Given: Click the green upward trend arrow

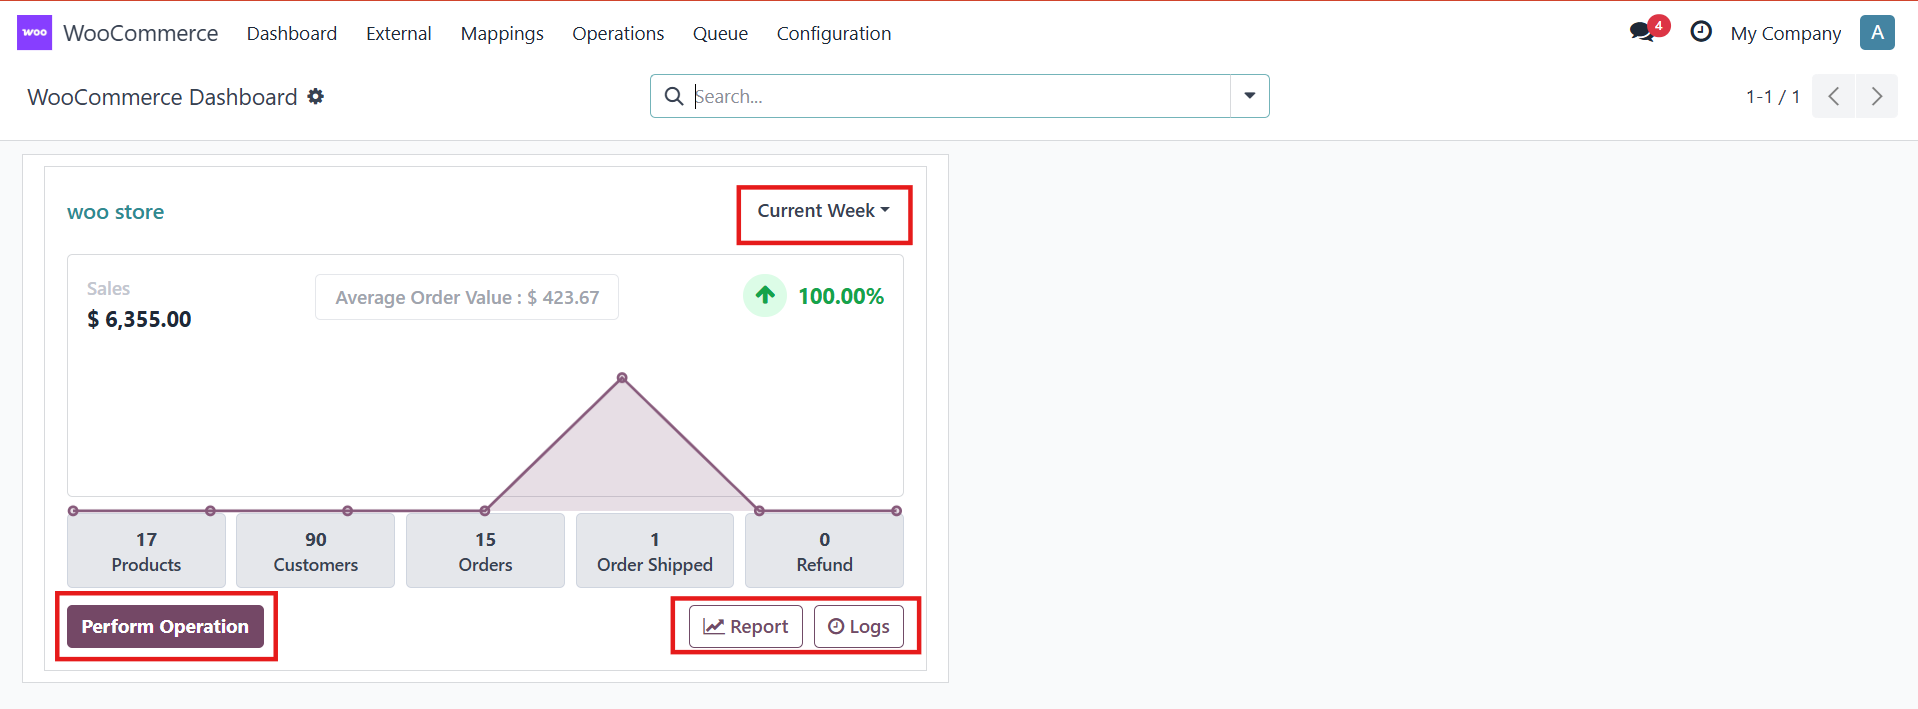Looking at the screenshot, I should coord(765,295).
